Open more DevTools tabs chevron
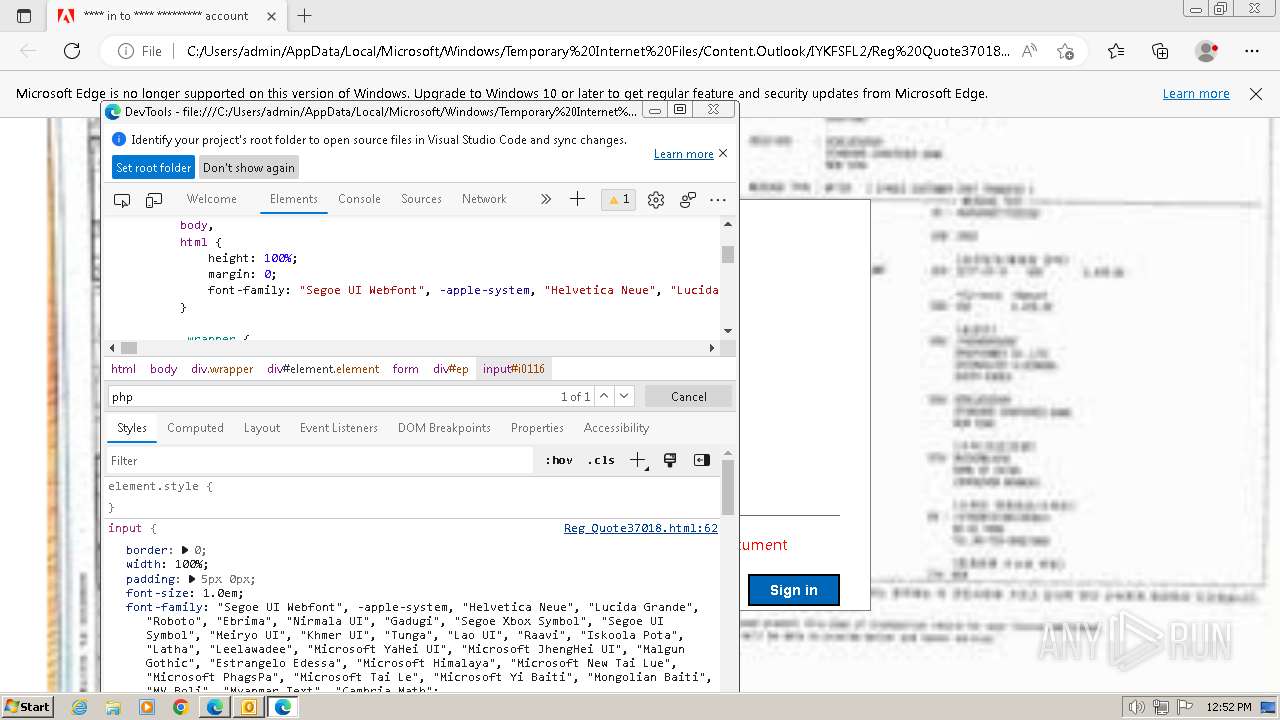Viewport: 1280px width, 720px height. [x=546, y=199]
